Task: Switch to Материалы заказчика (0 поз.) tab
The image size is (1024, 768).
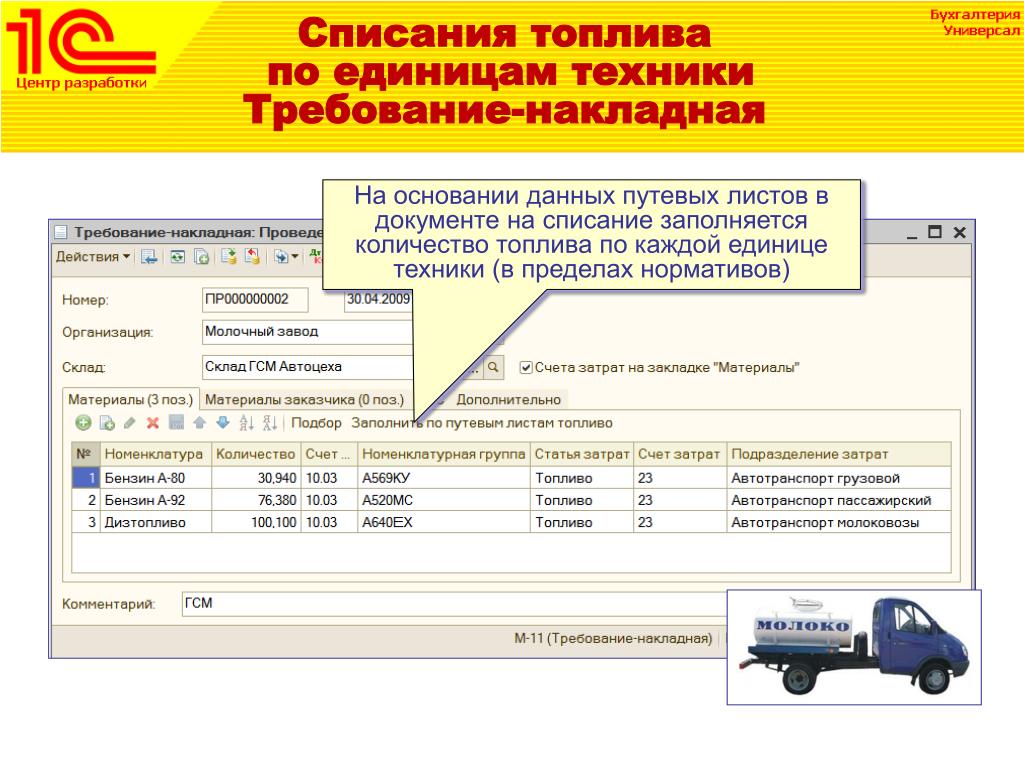Action: [304, 400]
